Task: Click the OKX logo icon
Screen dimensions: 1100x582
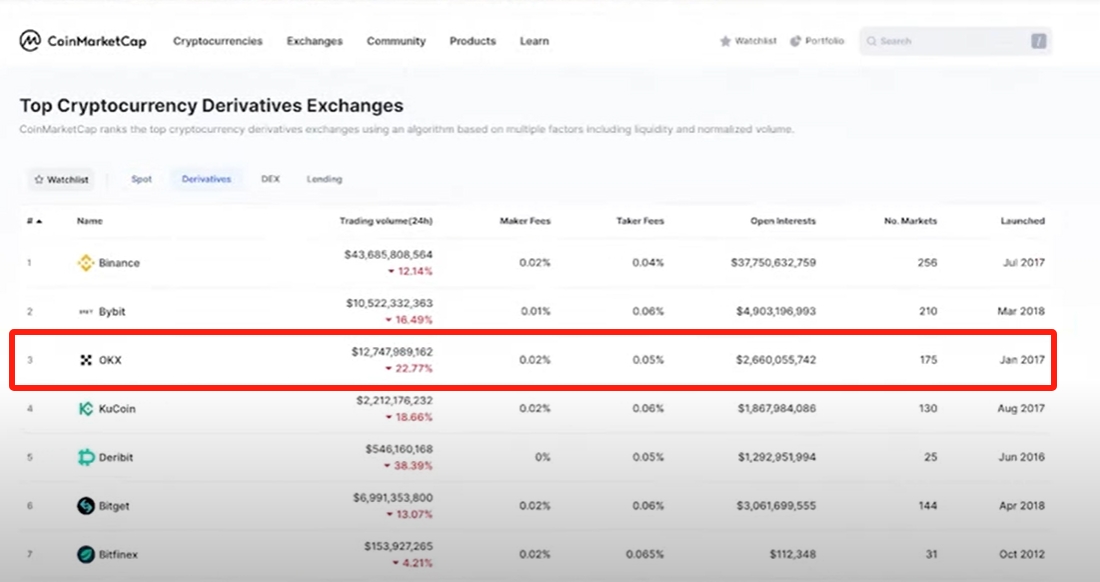Action: pos(86,360)
